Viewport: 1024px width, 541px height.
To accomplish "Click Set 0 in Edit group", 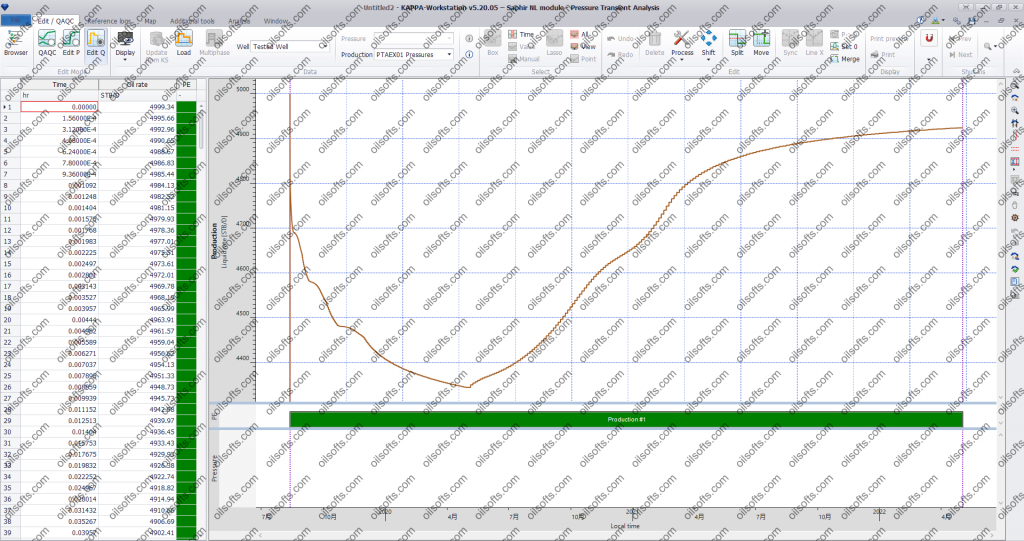I will pyautogui.click(x=844, y=46).
